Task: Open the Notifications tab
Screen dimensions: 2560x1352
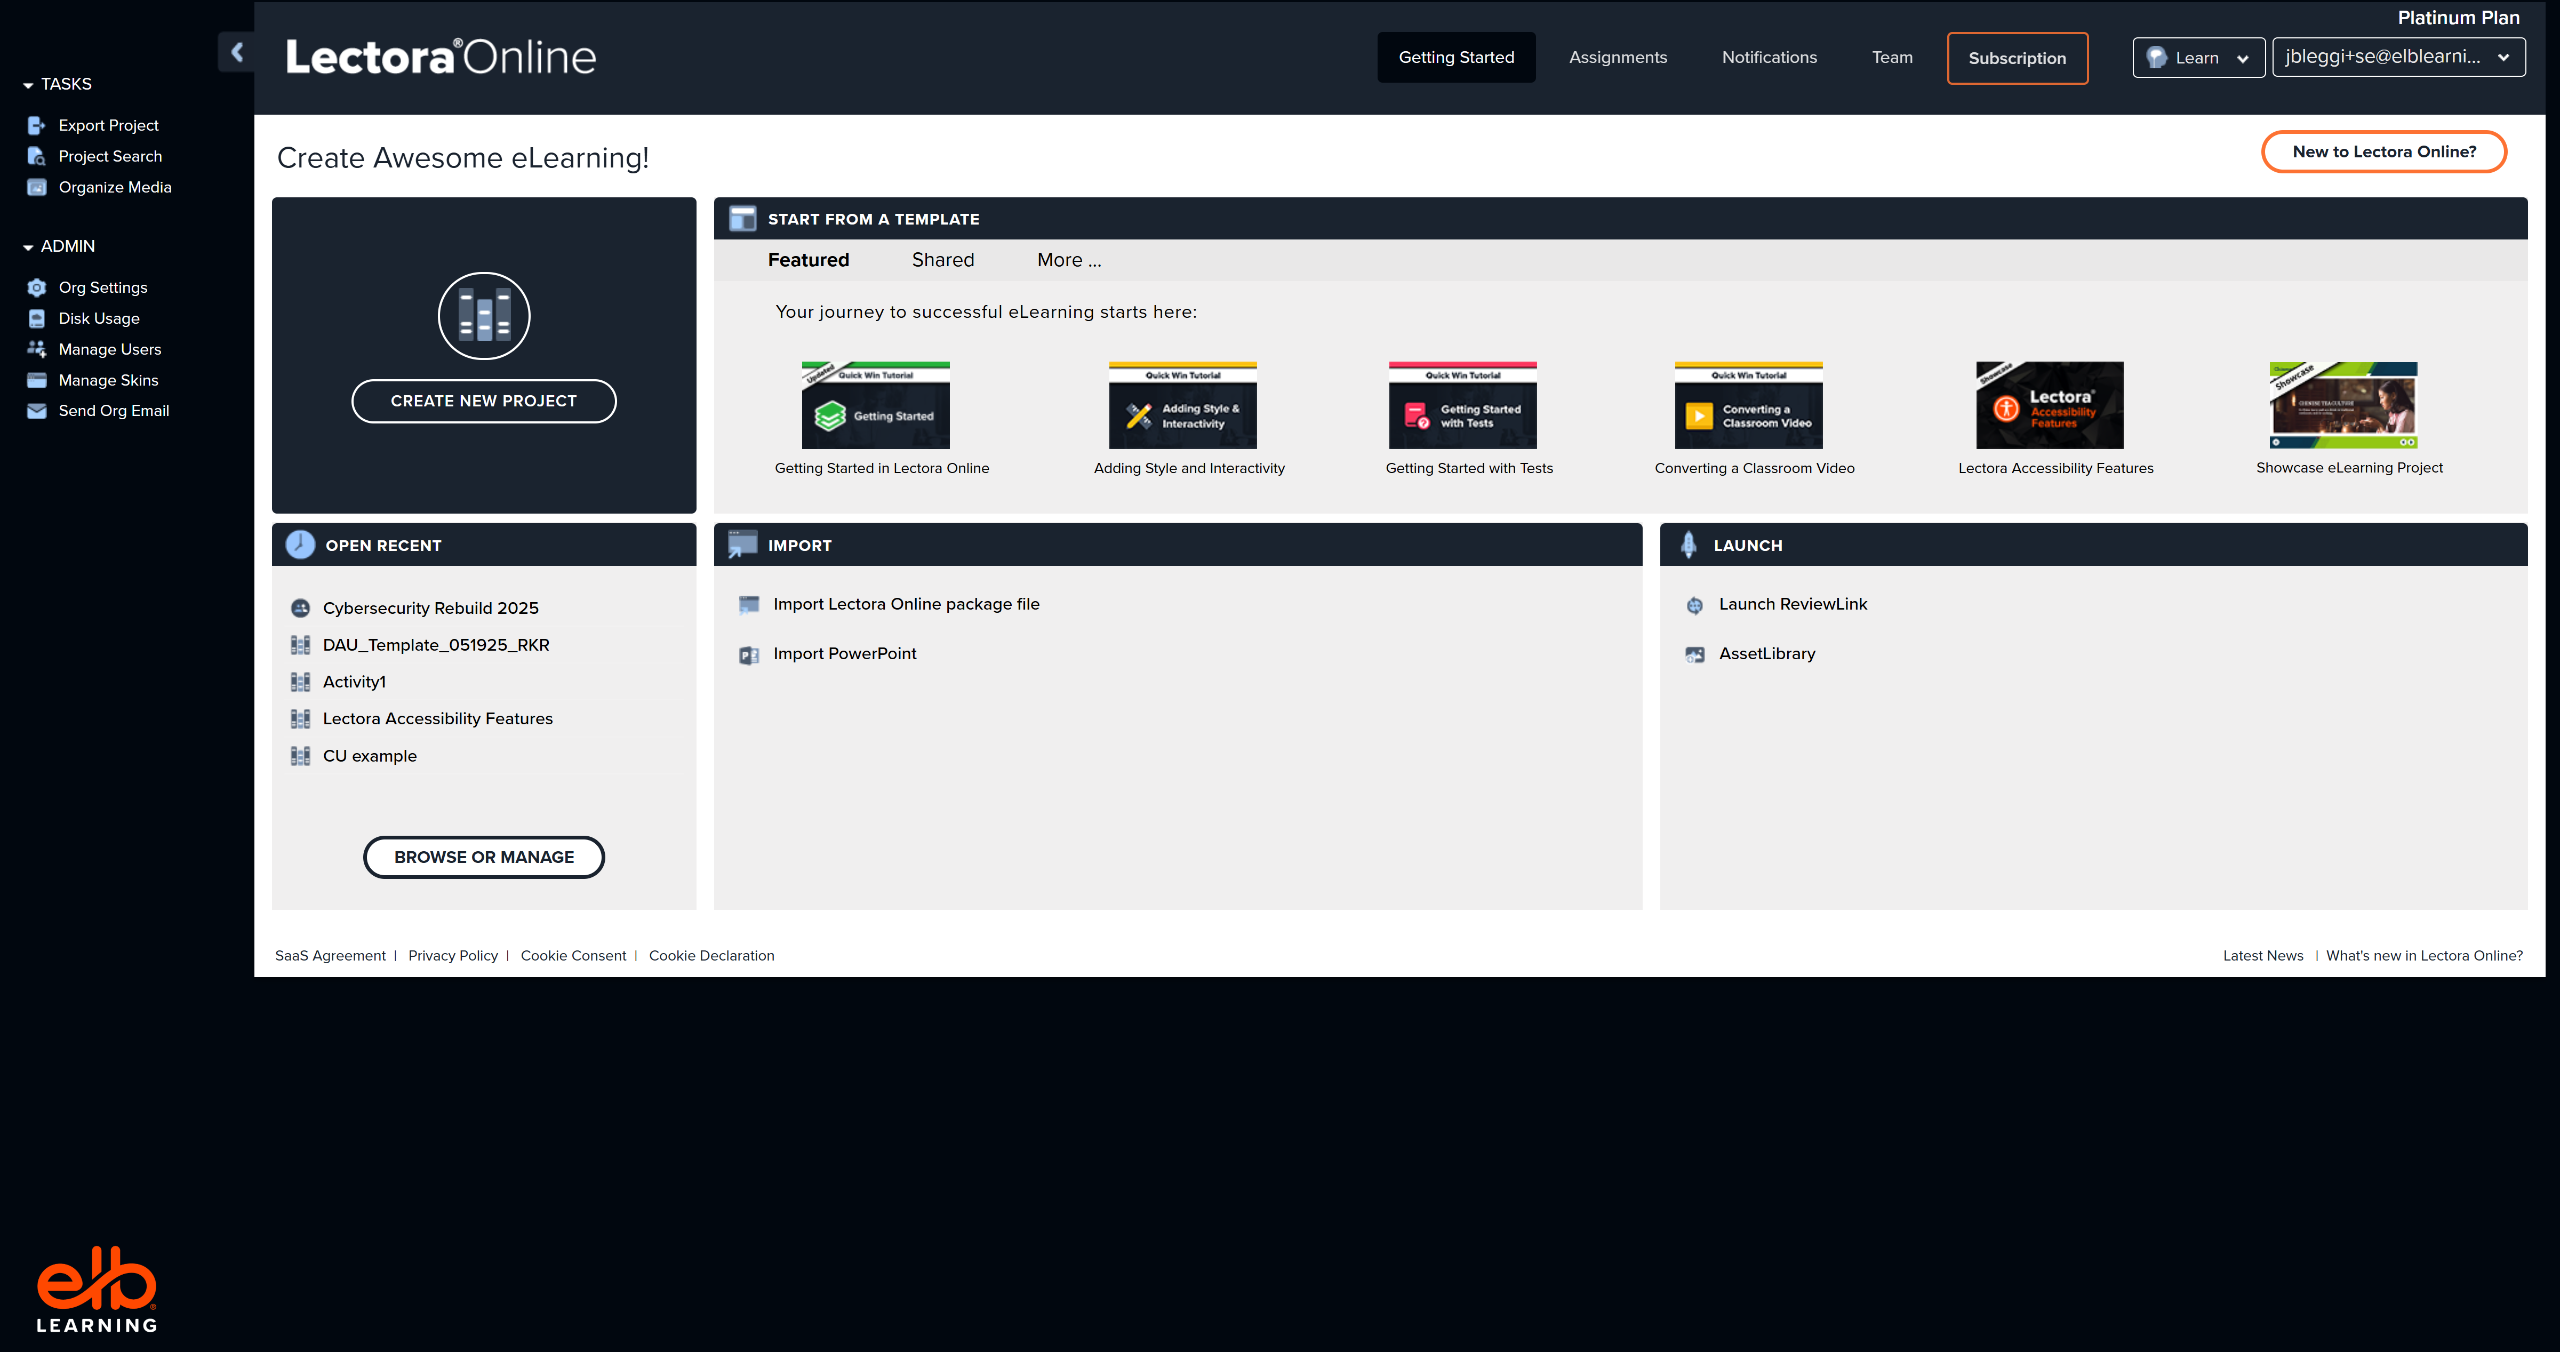Action: tap(1769, 57)
